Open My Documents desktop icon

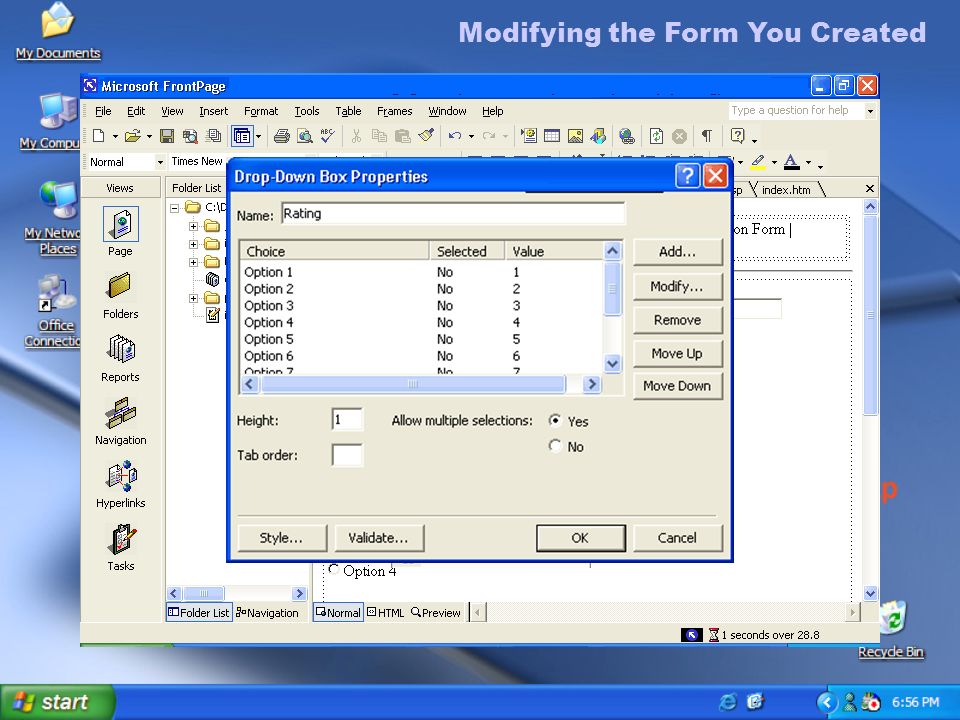(58, 31)
